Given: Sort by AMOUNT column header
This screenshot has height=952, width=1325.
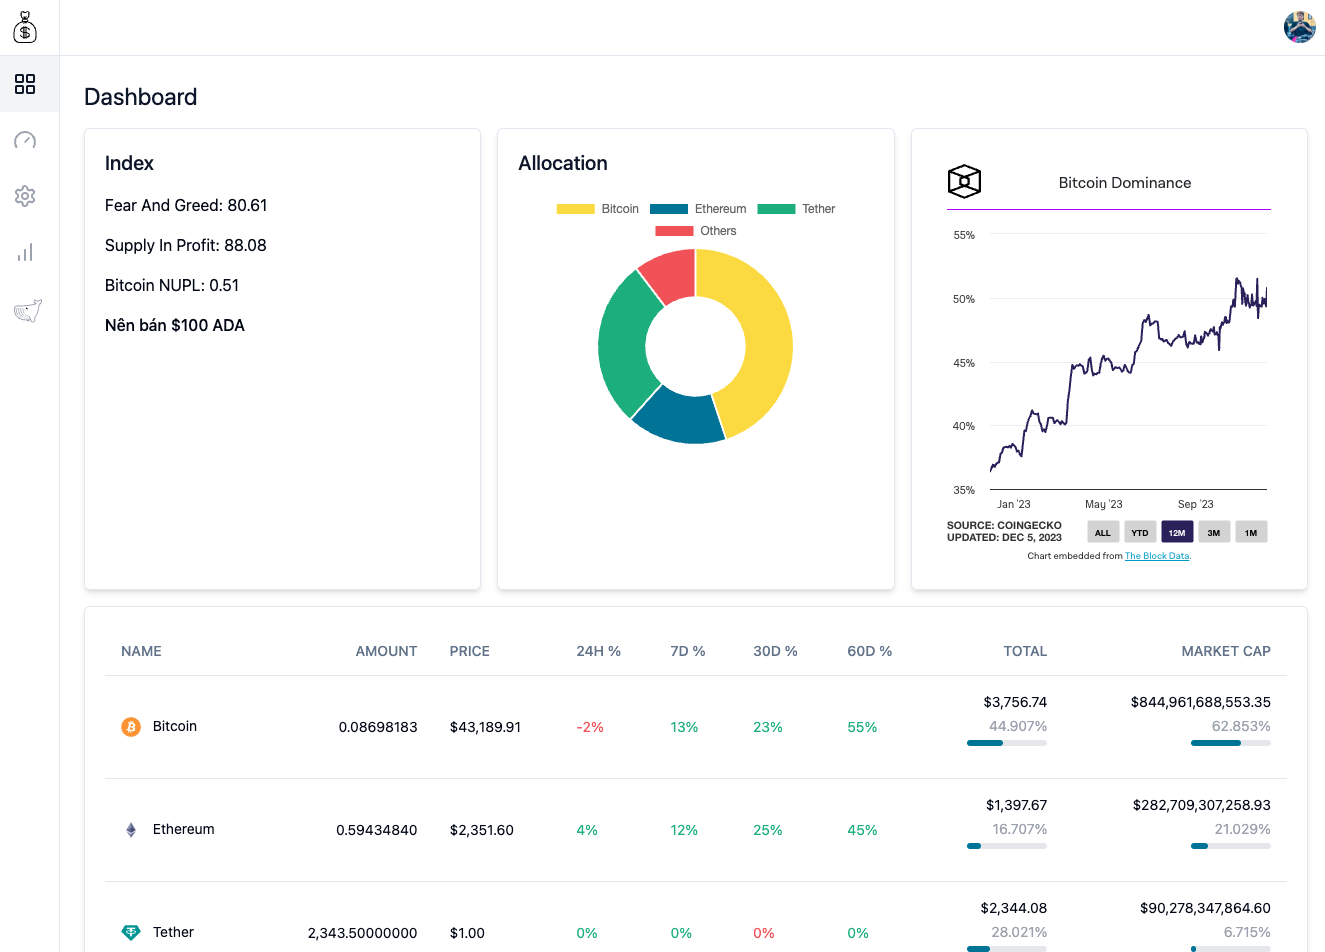Looking at the screenshot, I should 386,651.
